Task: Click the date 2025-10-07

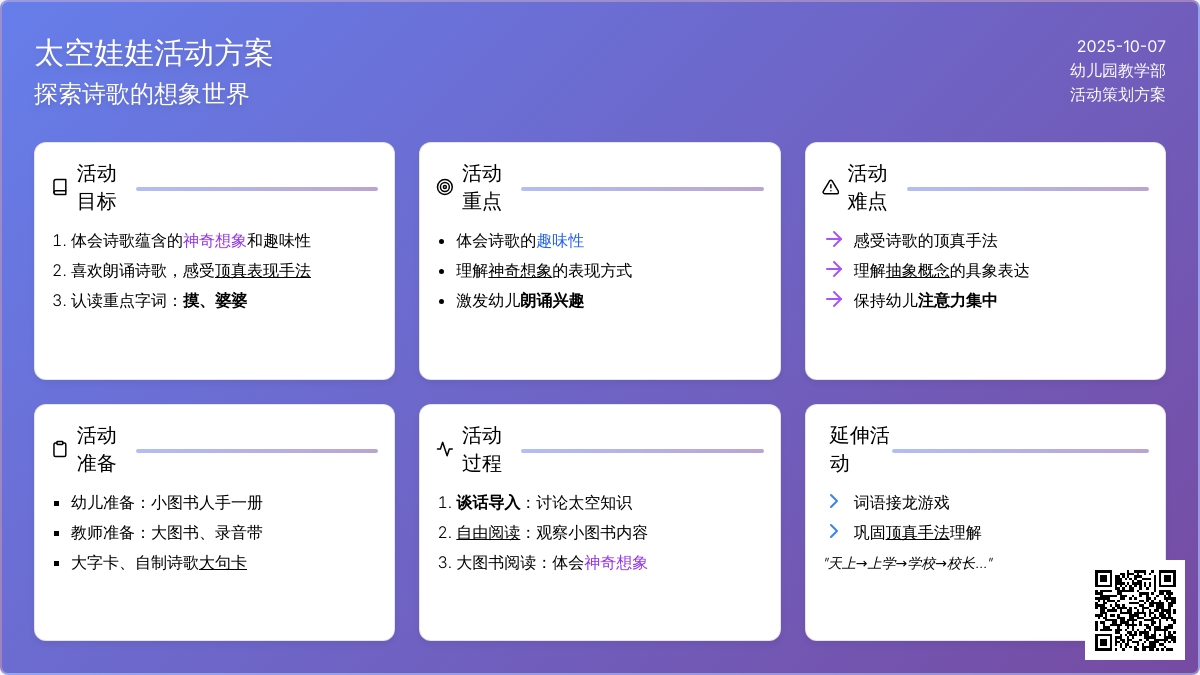Action: coord(1121,46)
